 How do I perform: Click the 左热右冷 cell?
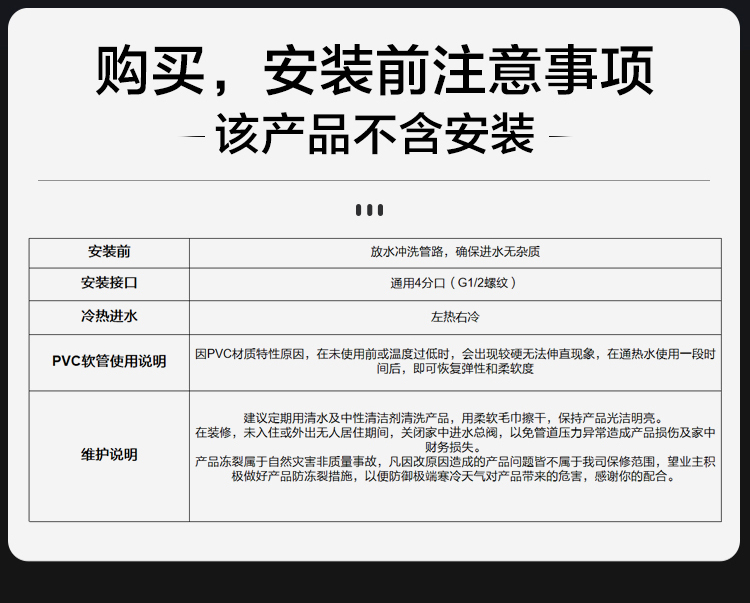coord(455,316)
